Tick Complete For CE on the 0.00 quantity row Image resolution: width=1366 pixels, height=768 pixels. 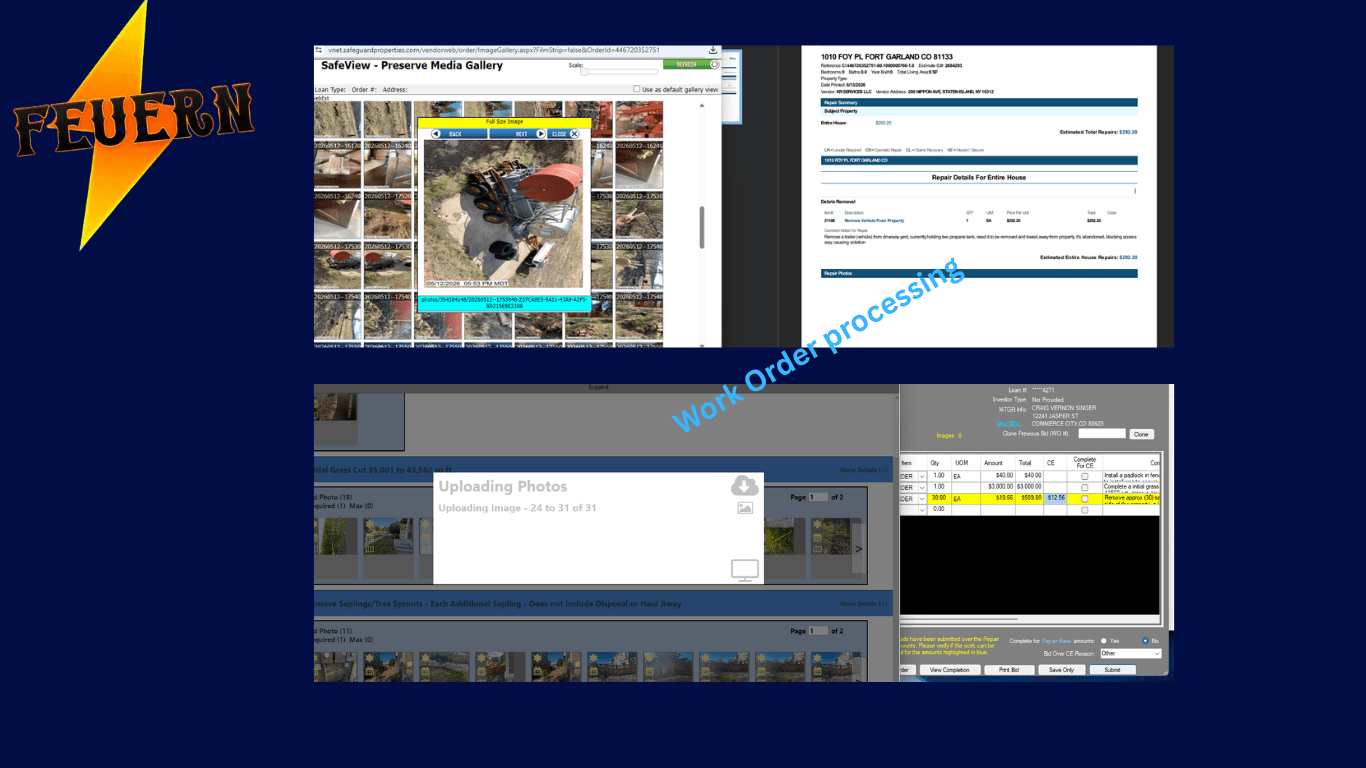click(x=1085, y=509)
